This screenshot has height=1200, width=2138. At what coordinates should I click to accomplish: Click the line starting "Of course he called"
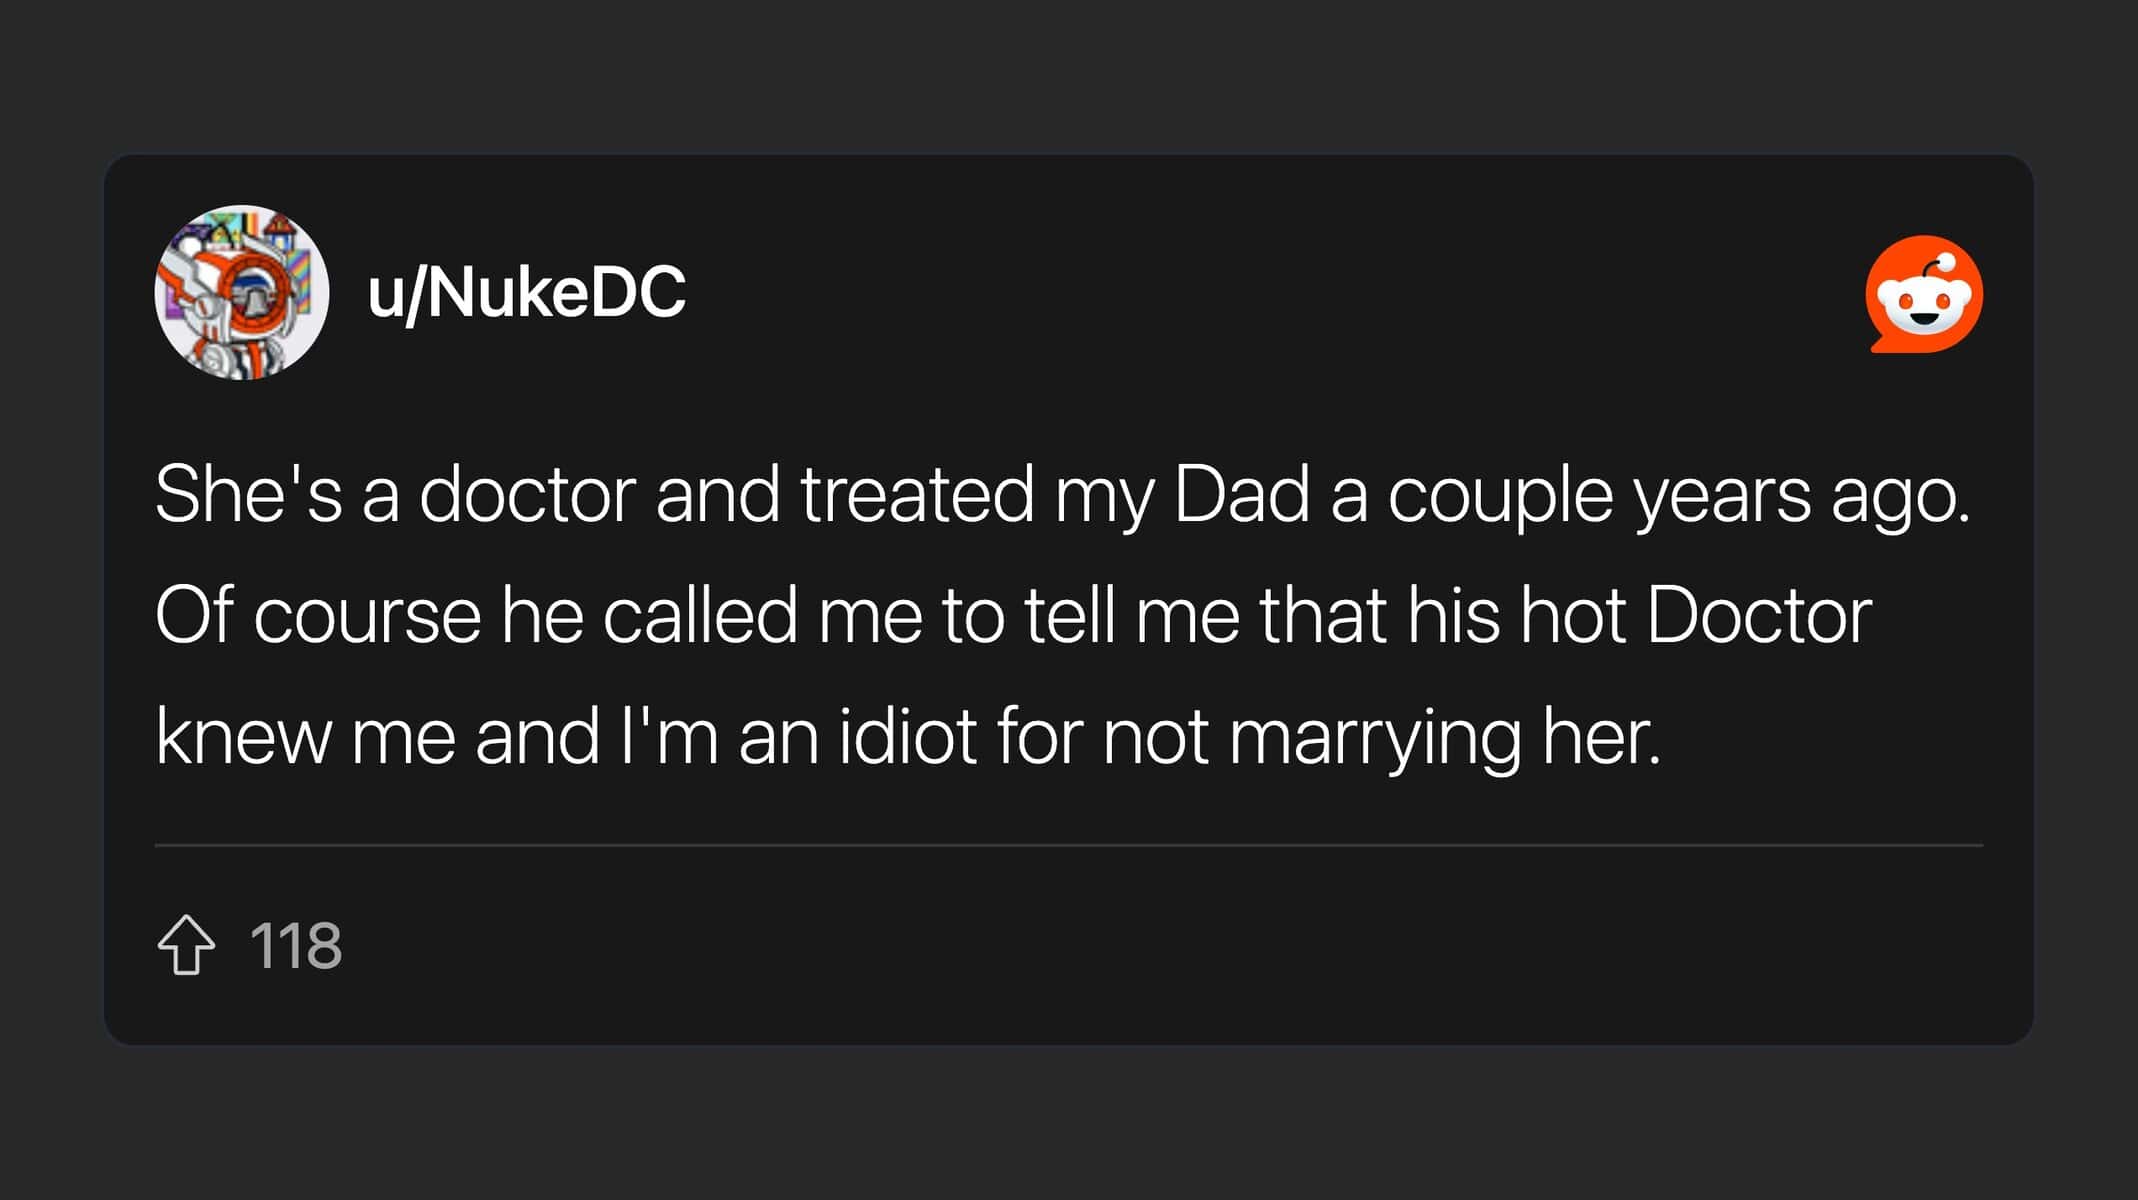pyautogui.click(x=1013, y=615)
